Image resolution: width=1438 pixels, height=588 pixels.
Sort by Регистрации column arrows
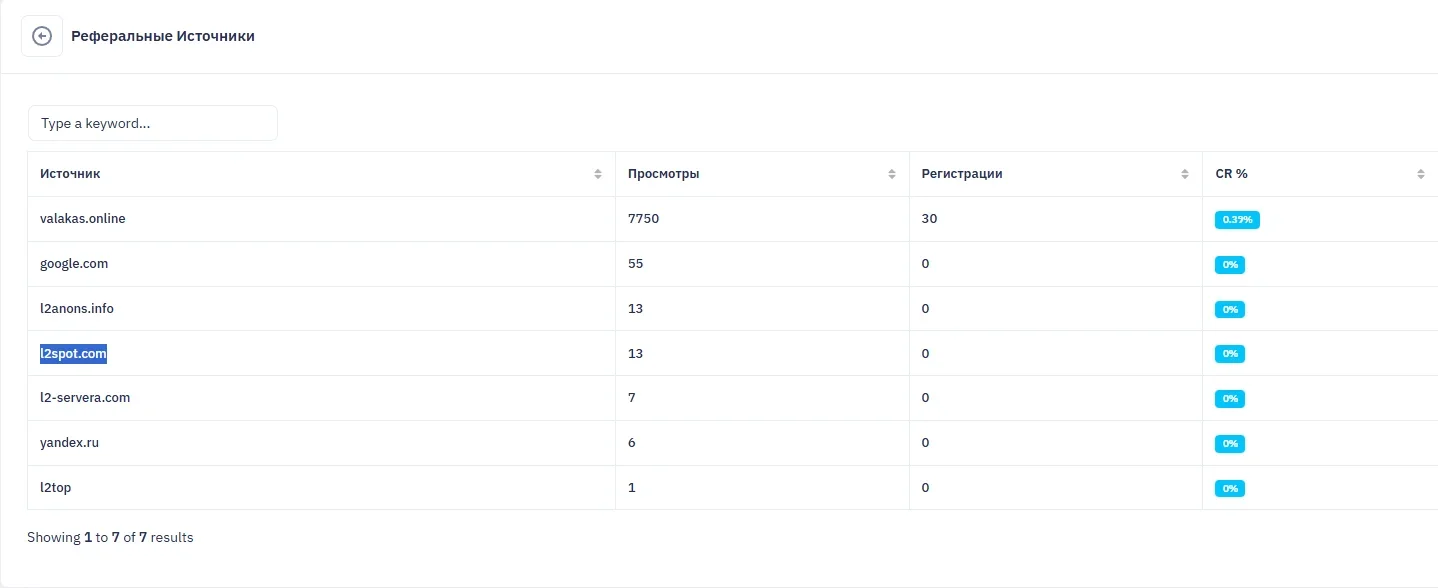(x=1186, y=174)
